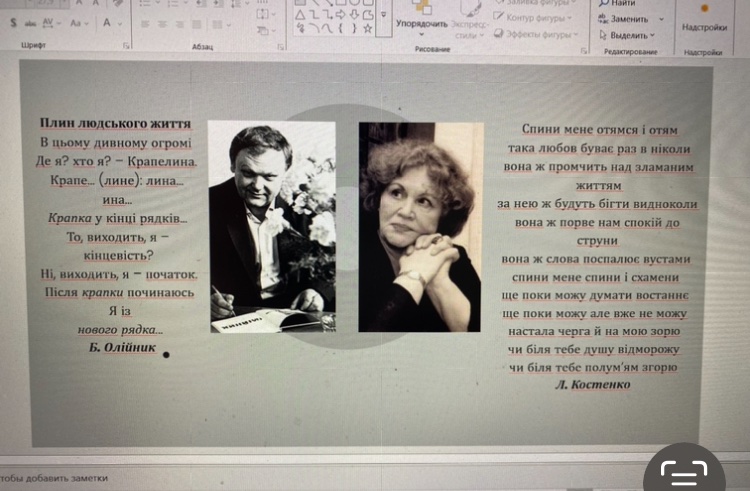Open Экспресс-стили quick styles

pyautogui.click(x=470, y=19)
